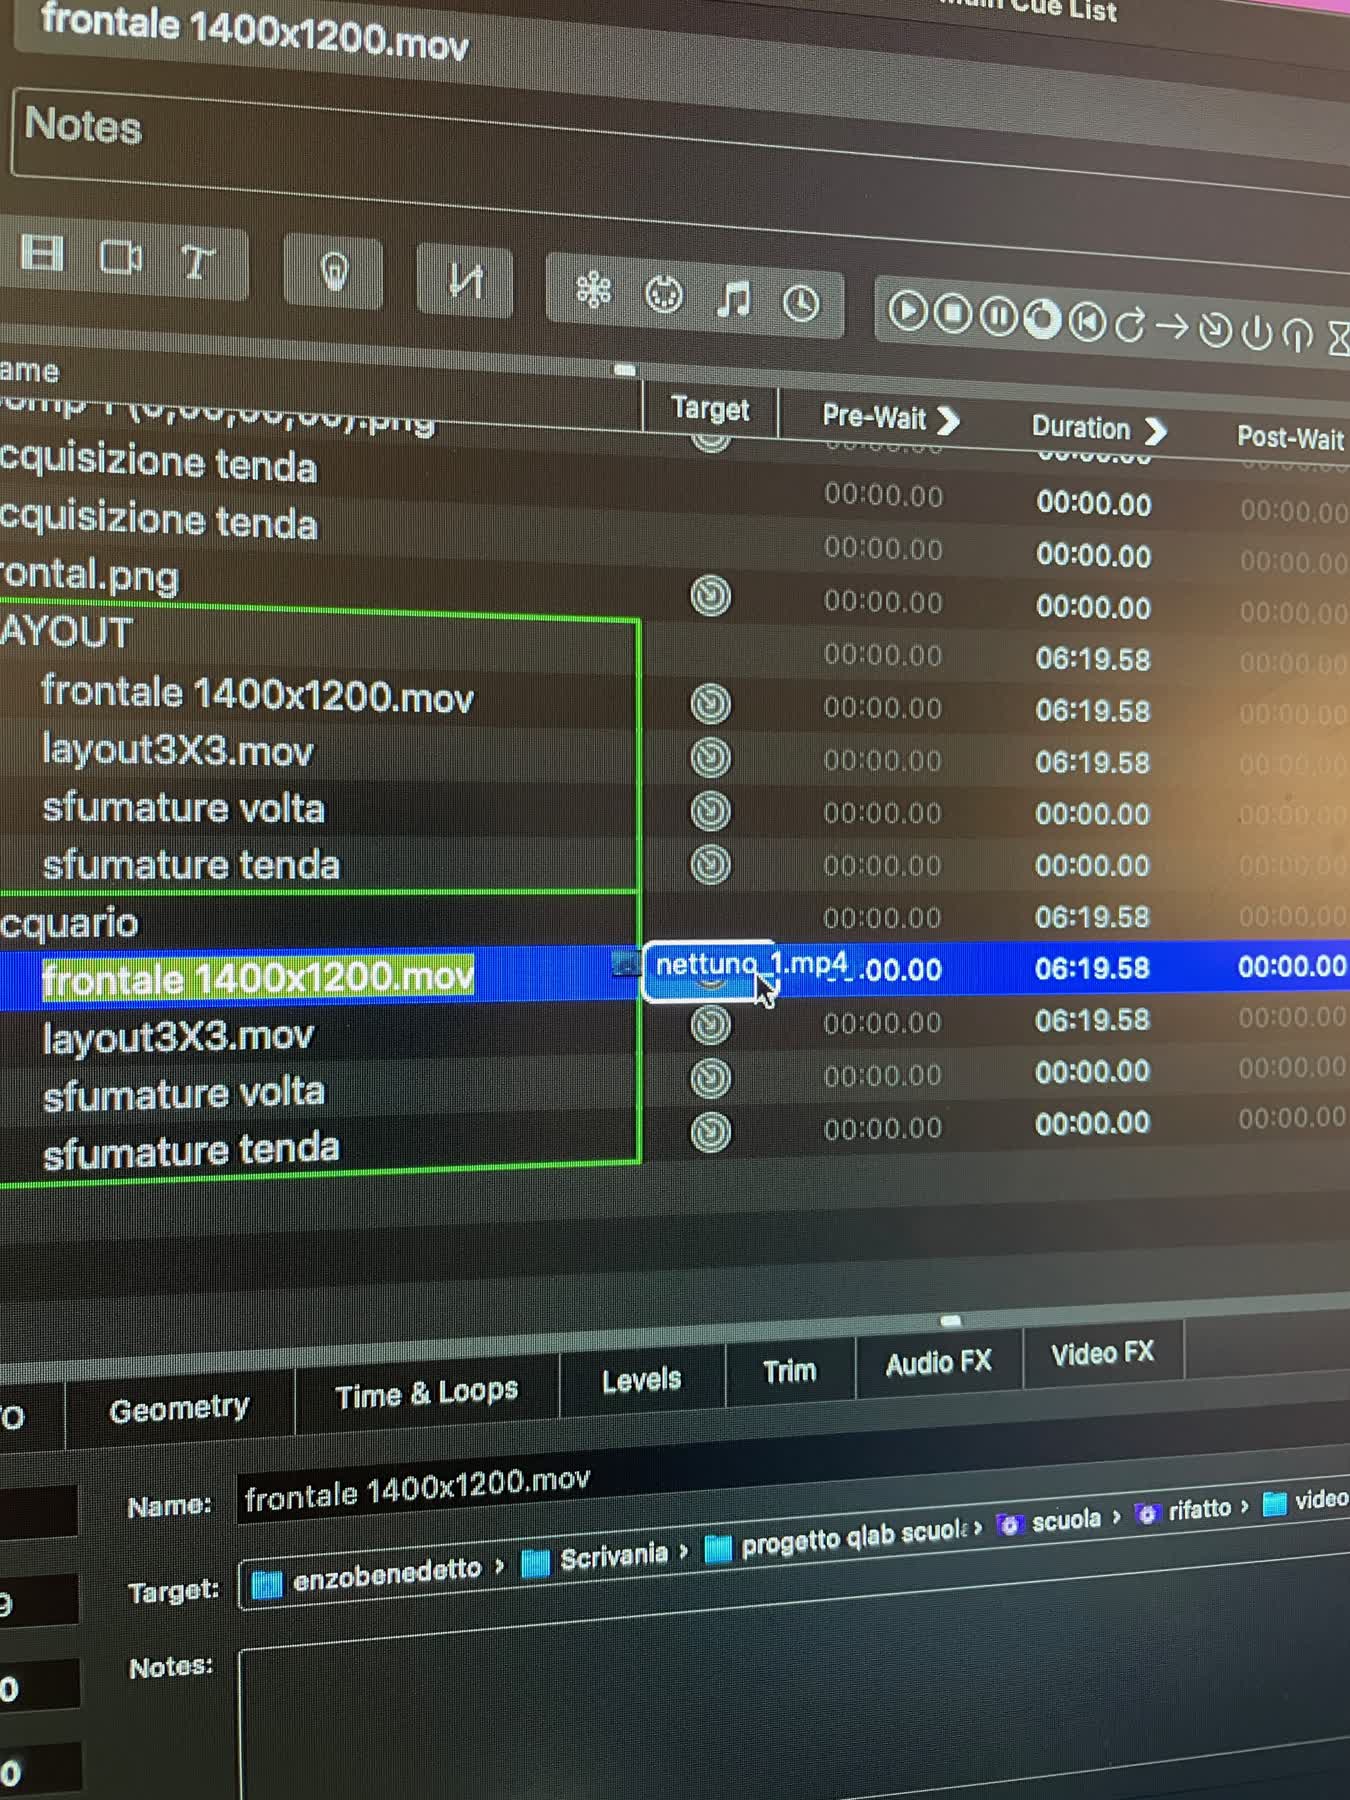The width and height of the screenshot is (1350, 1800).
Task: Click the target icon in the frontal.png row
Action: click(710, 596)
